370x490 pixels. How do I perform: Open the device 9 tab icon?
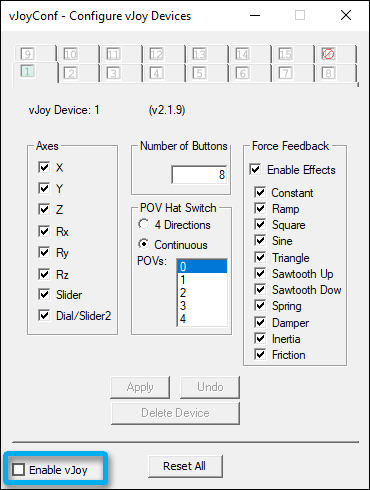click(27, 54)
